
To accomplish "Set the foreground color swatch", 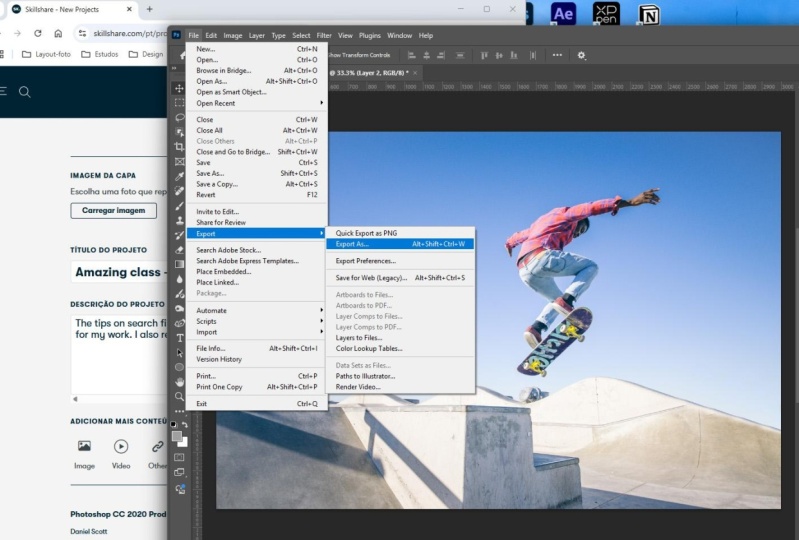I will pyautogui.click(x=176, y=436).
